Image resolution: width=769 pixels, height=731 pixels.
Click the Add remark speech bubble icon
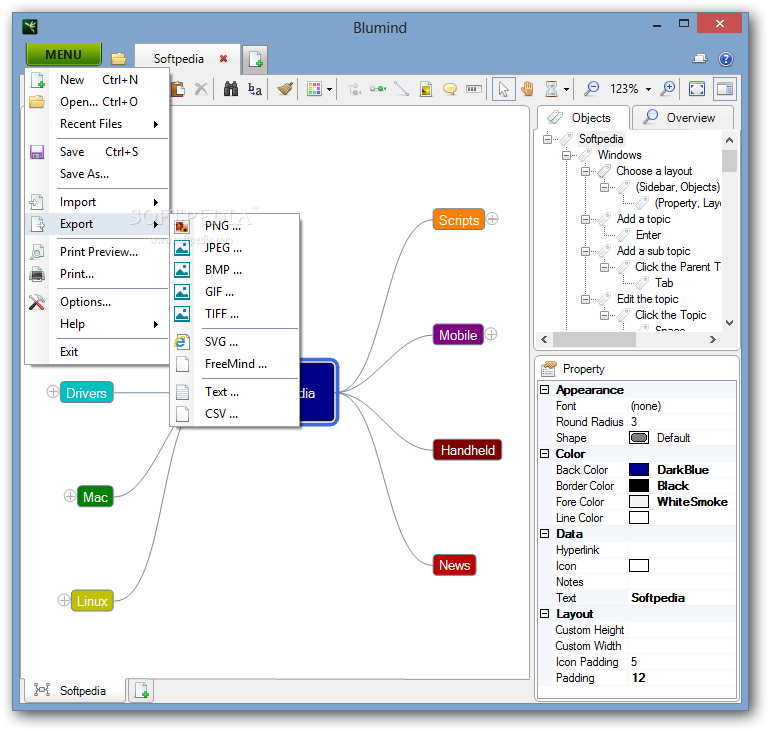(450, 89)
